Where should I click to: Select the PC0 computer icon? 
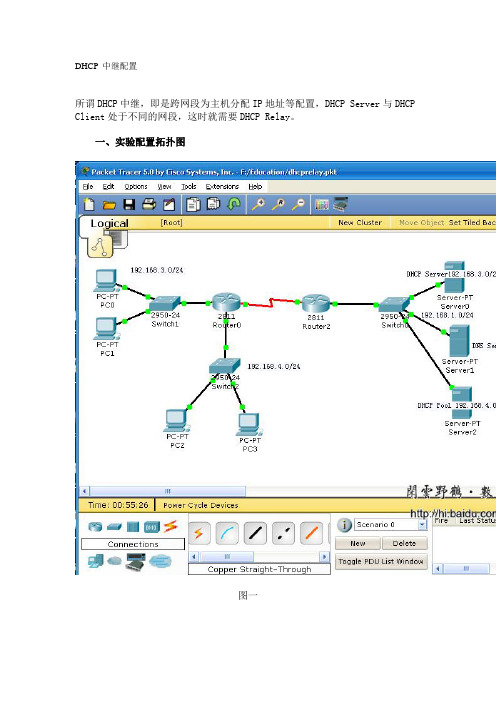106,281
